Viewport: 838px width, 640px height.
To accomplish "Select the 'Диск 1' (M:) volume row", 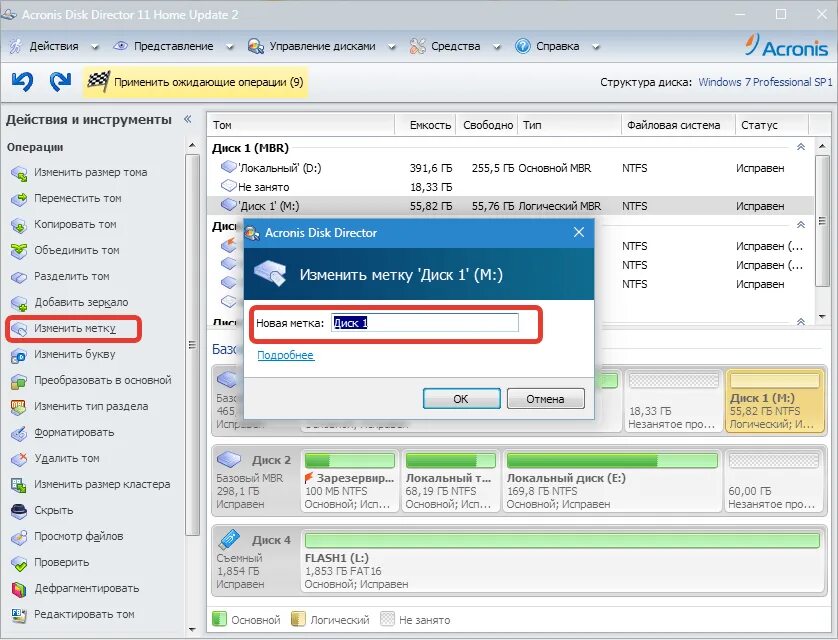I will tap(510, 206).
